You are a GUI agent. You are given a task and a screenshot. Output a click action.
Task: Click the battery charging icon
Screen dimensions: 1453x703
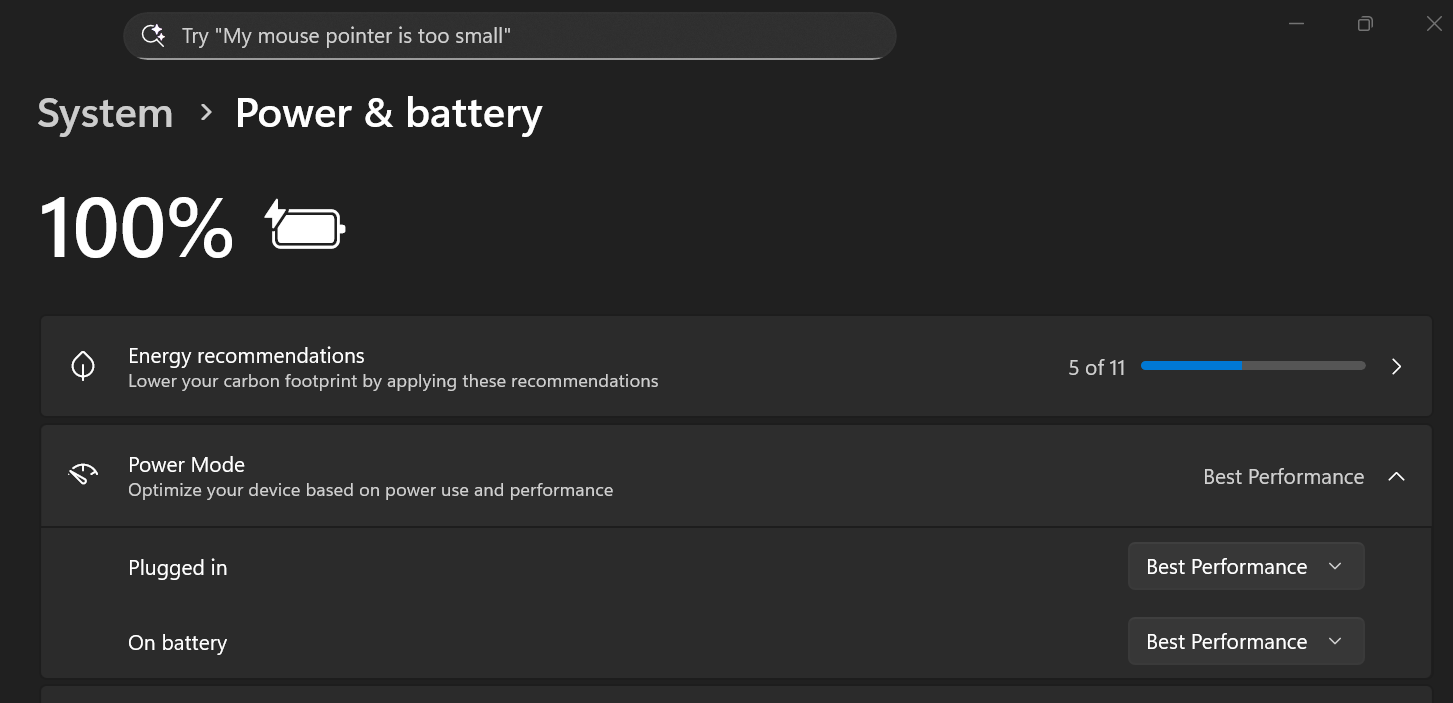[x=305, y=226]
